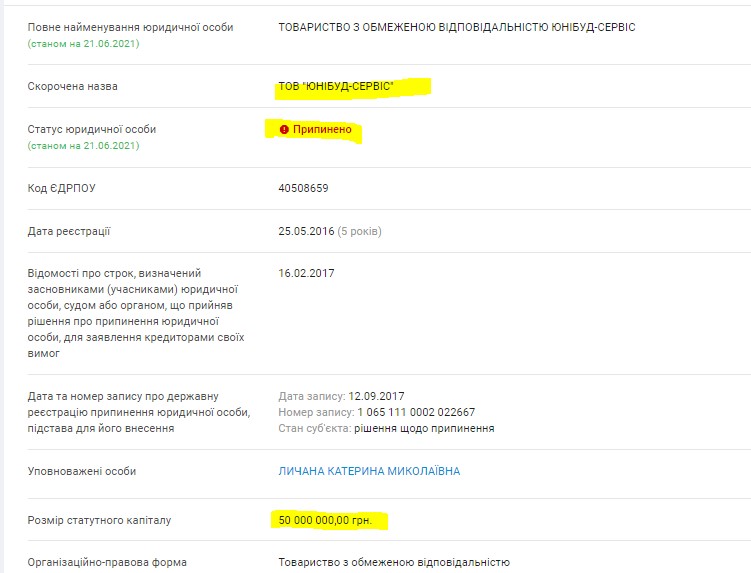Screen dimensions: 751x573
Task: Select the ЄДРПОУ code 40508659
Action: coord(303,188)
